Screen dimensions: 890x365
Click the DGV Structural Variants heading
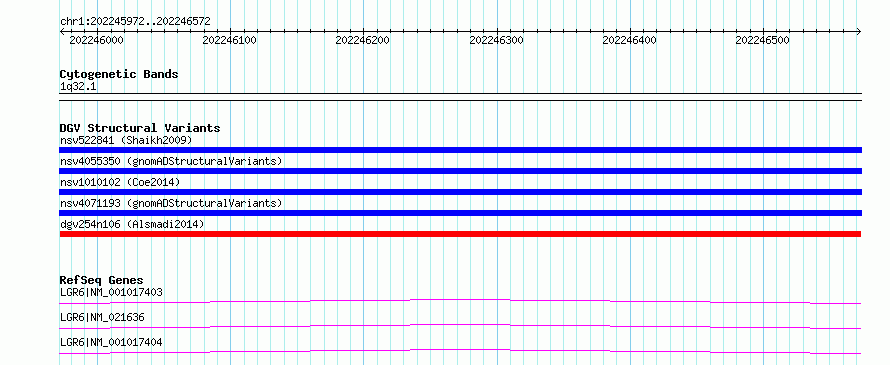point(140,128)
